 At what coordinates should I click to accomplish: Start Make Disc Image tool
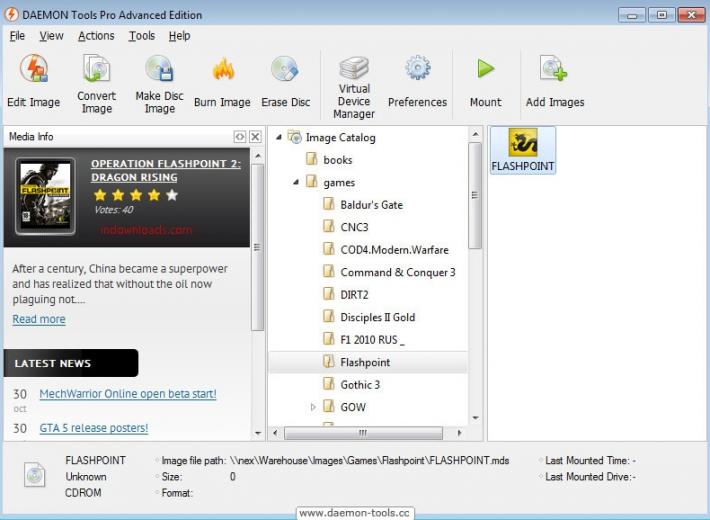coord(159,83)
